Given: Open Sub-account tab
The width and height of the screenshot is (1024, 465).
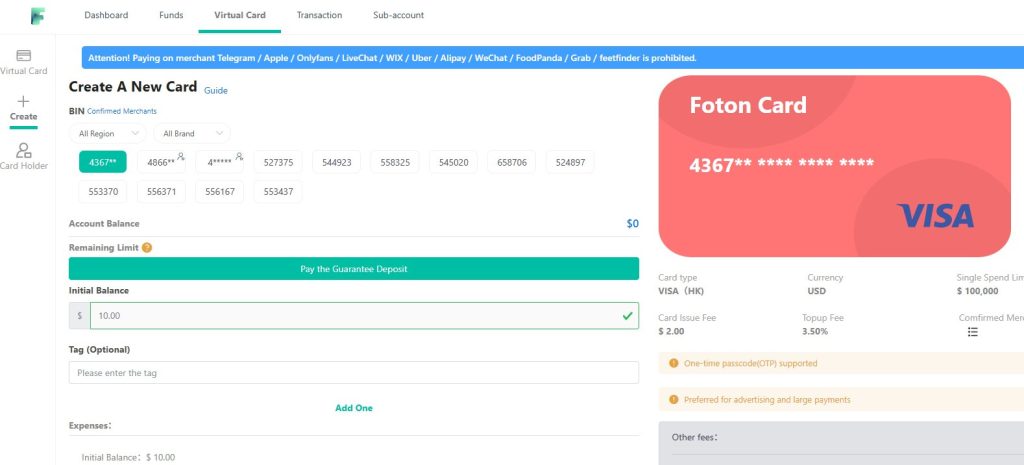Looking at the screenshot, I should pyautogui.click(x=398, y=15).
